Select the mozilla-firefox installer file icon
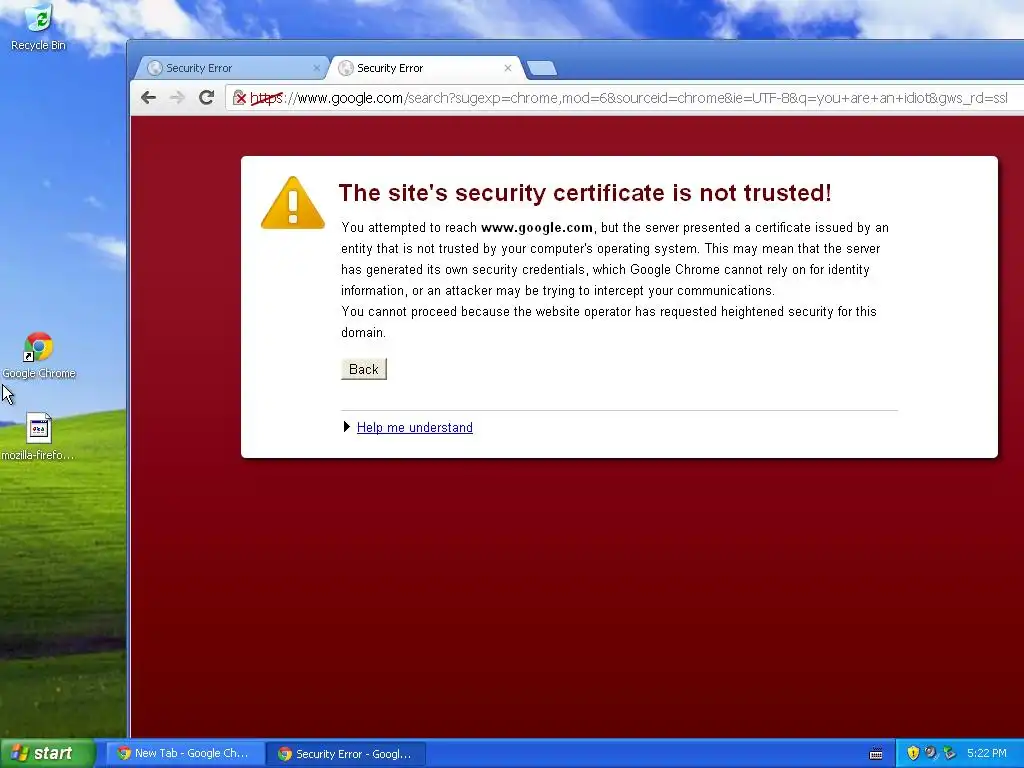 pyautogui.click(x=38, y=436)
